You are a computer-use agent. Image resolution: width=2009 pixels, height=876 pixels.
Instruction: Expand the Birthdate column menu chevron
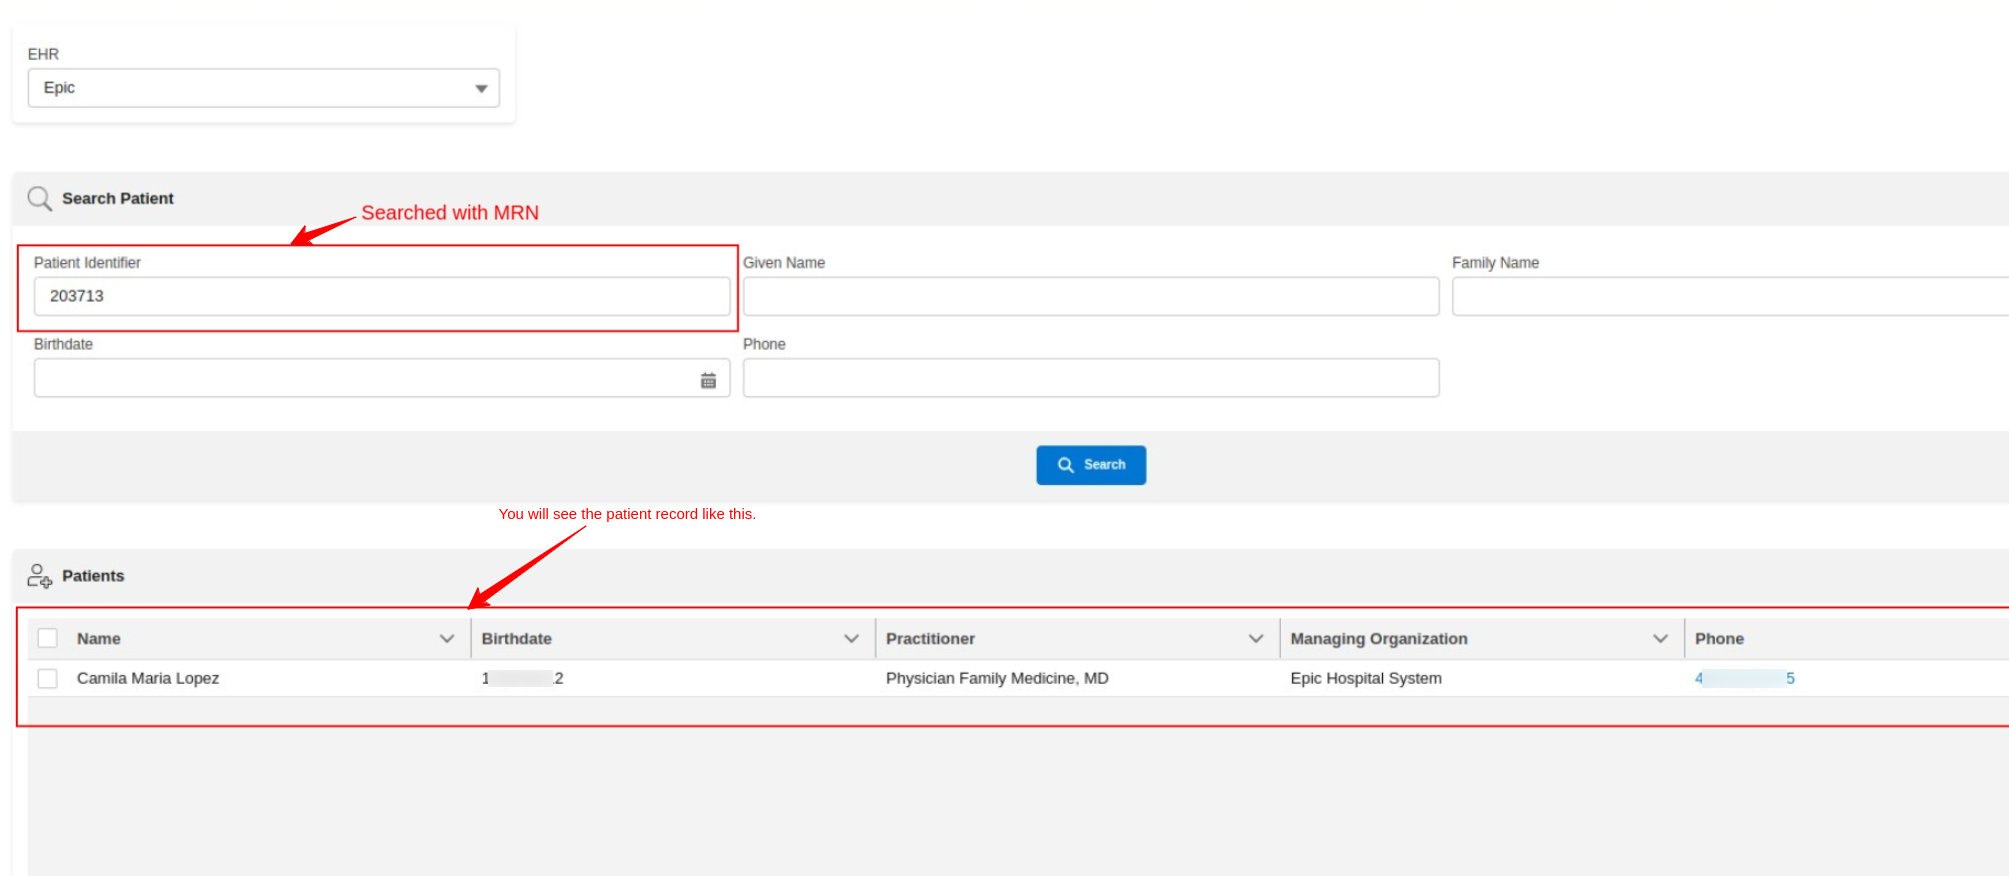point(851,638)
